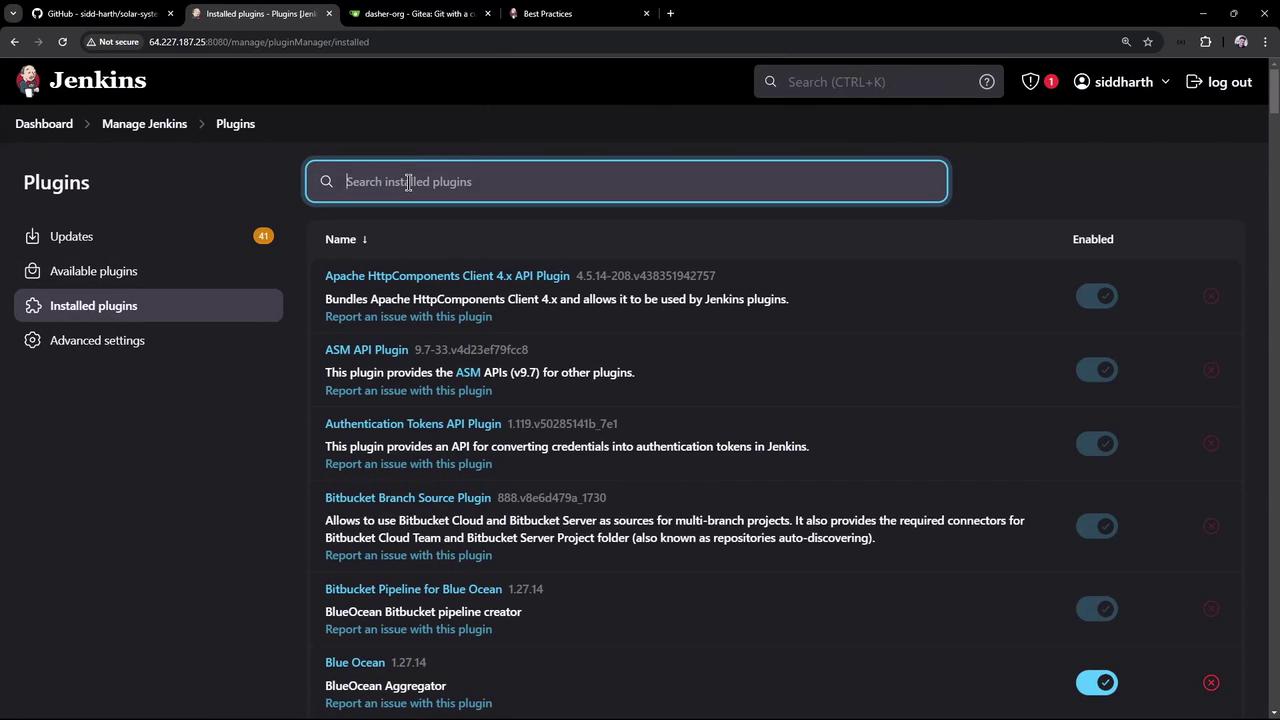Close the Best Practices browser tab
This screenshot has width=1280, height=720.
(646, 14)
